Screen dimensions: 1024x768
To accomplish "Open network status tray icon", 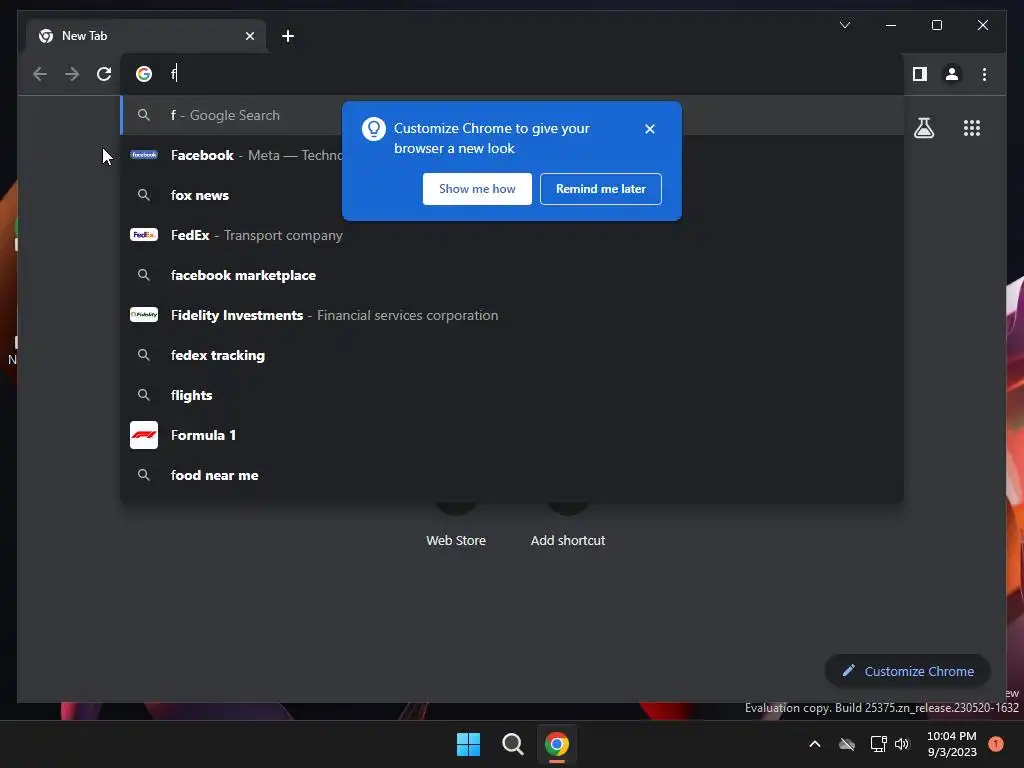I will (878, 744).
